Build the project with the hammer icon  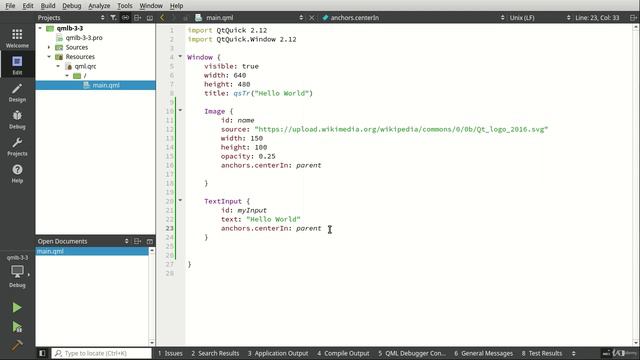pyautogui.click(x=17, y=345)
